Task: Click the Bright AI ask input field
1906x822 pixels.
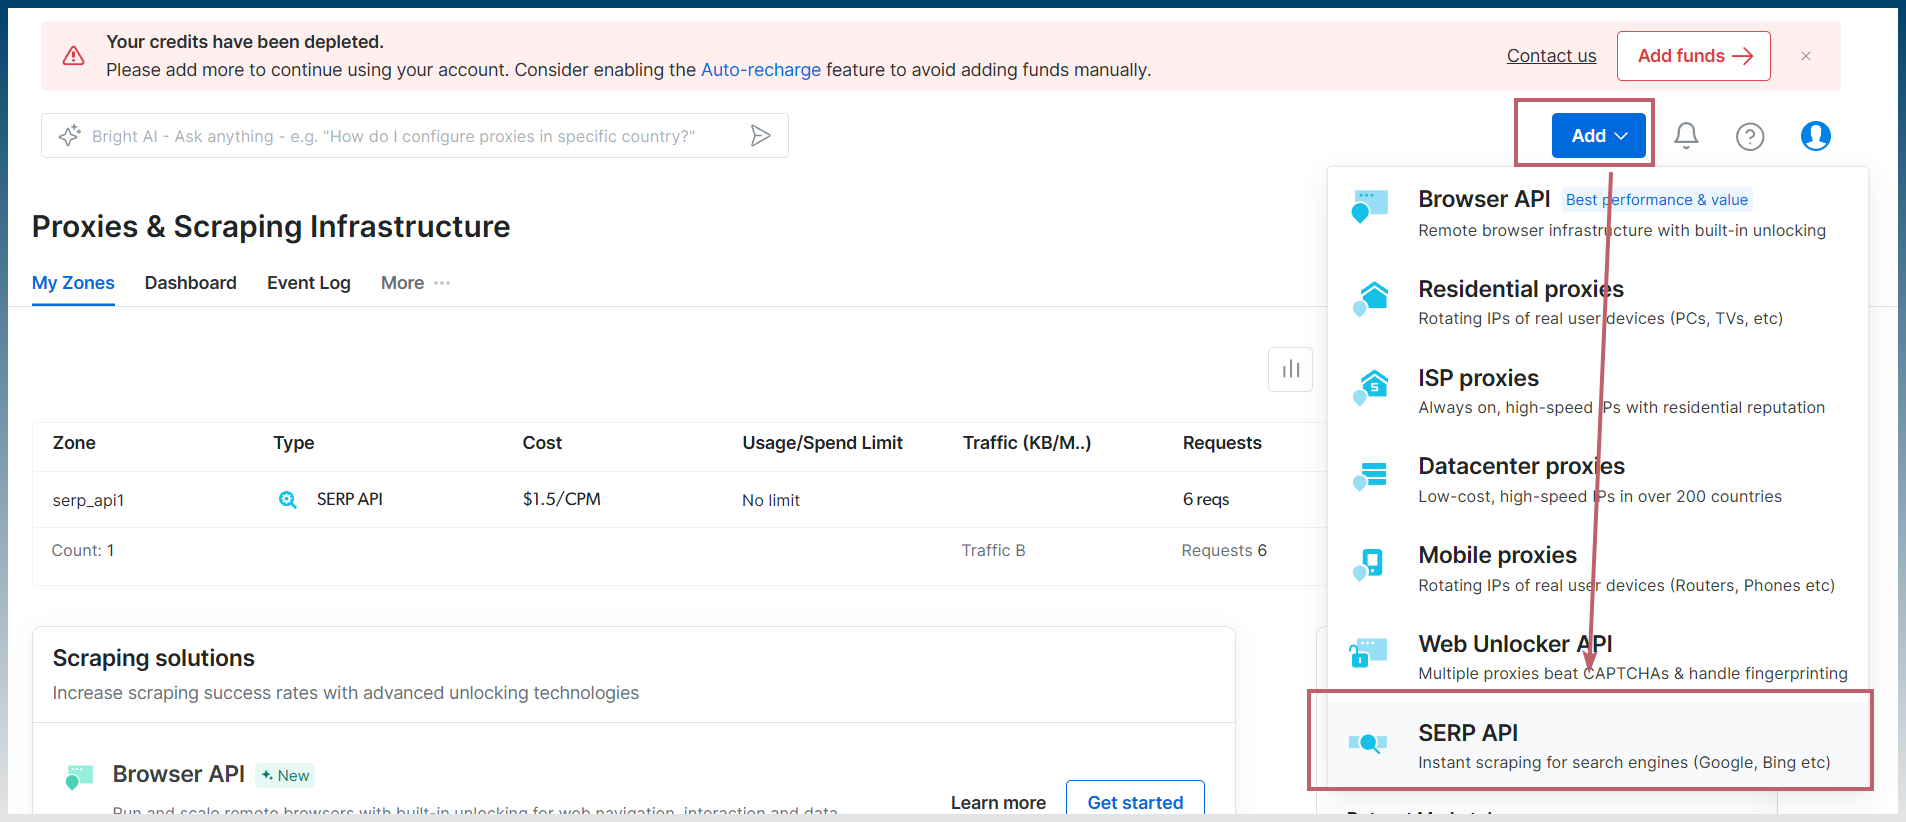Action: click(415, 136)
